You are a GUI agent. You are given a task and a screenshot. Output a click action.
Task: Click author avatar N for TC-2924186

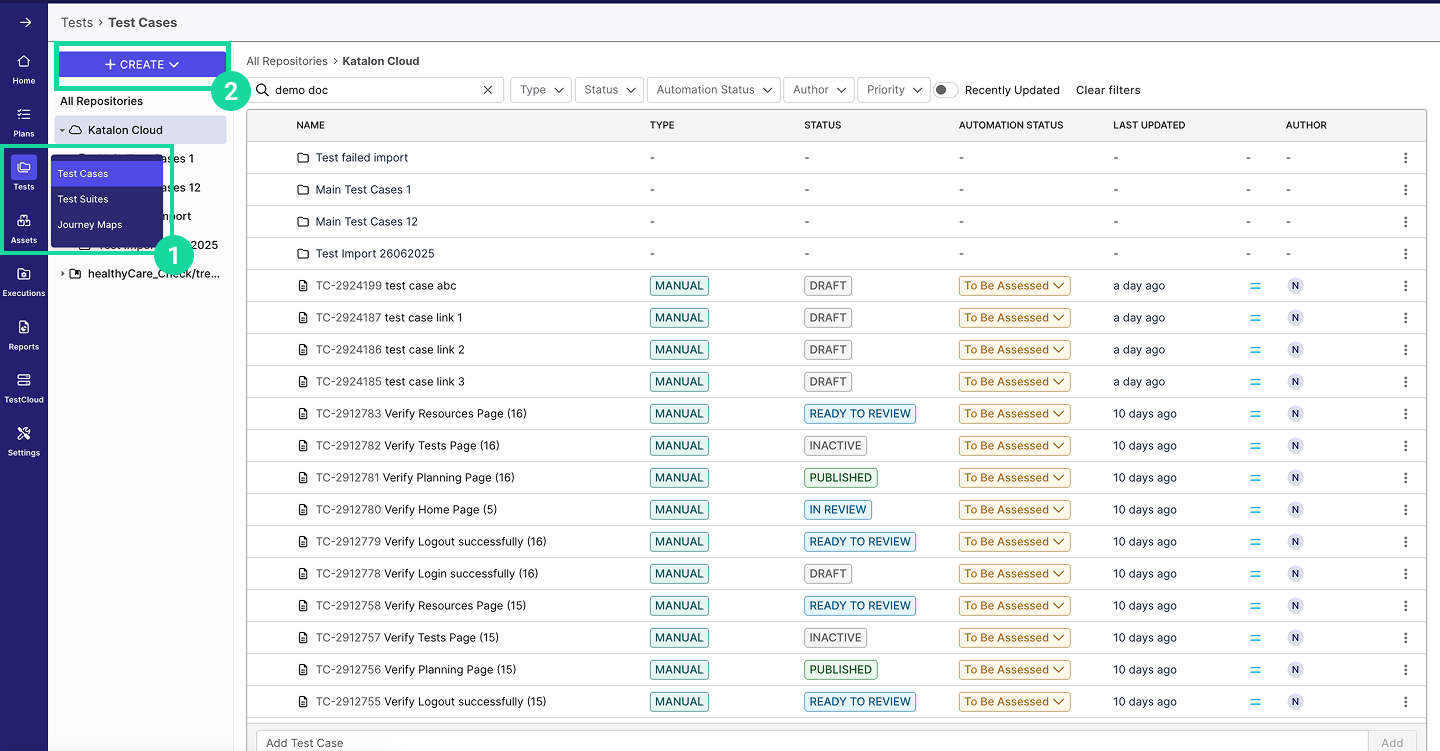[x=1295, y=350]
